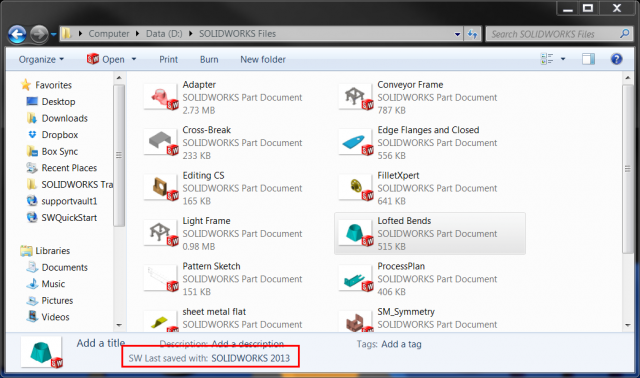Open the Organize menu
Viewport: 640px width, 378px height.
(41, 60)
